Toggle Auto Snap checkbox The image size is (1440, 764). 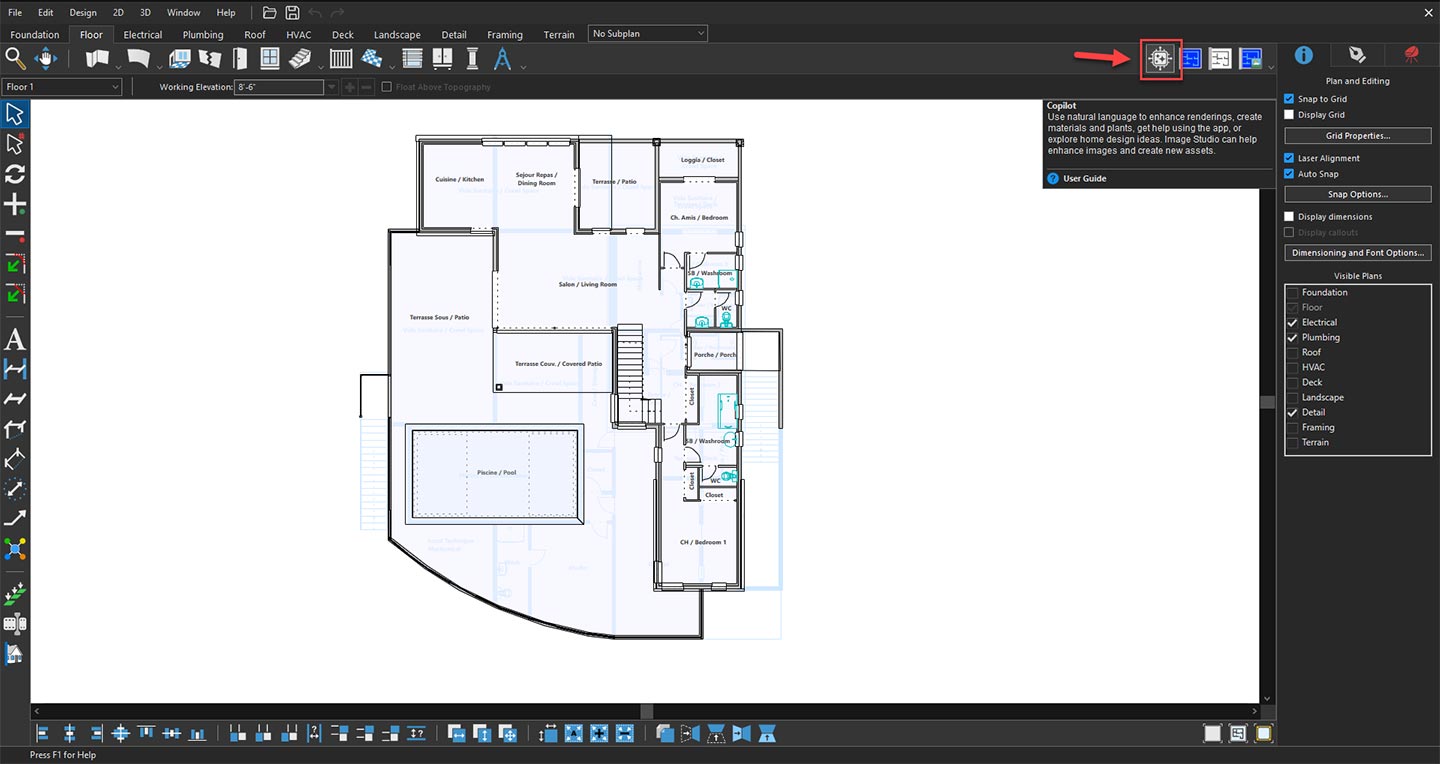point(1289,174)
